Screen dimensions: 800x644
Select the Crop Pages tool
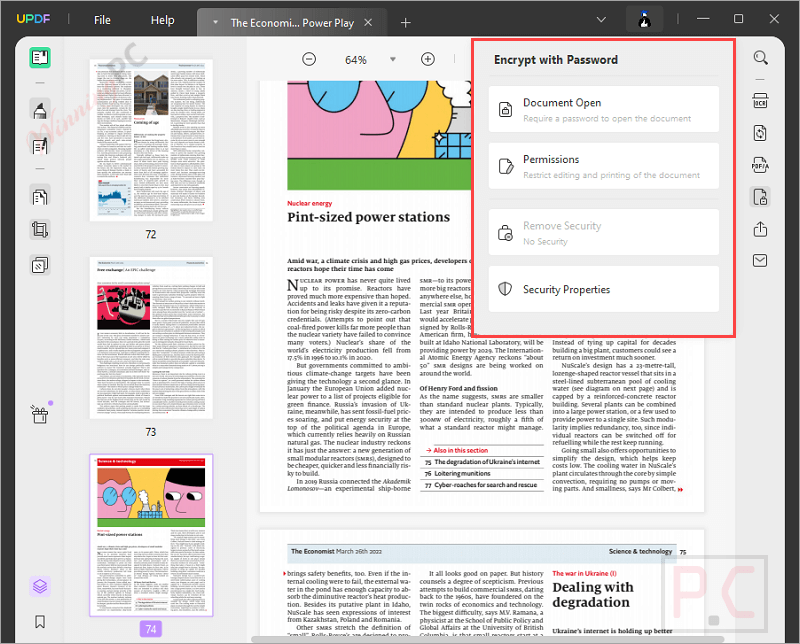tap(40, 230)
